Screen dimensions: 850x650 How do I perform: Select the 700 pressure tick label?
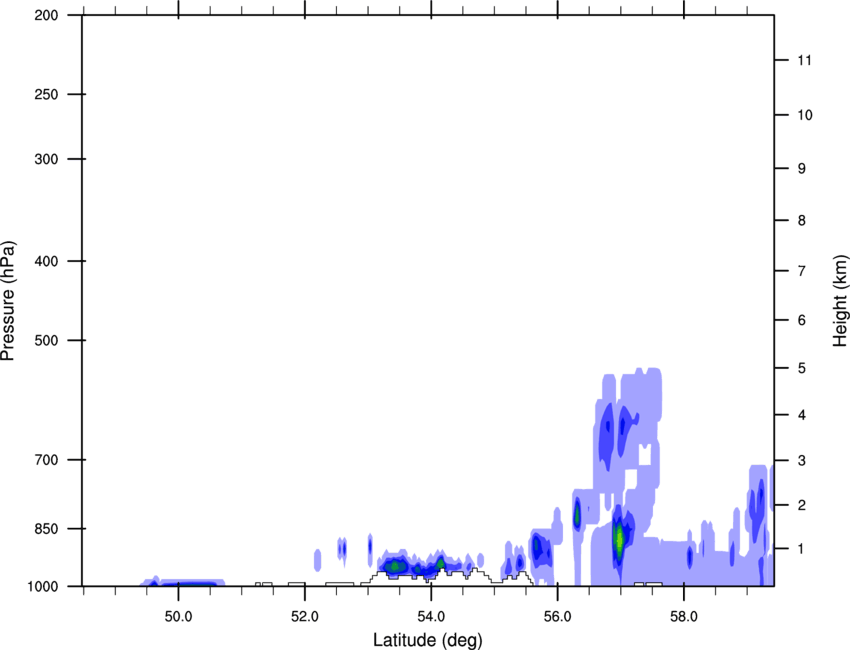[46, 460]
